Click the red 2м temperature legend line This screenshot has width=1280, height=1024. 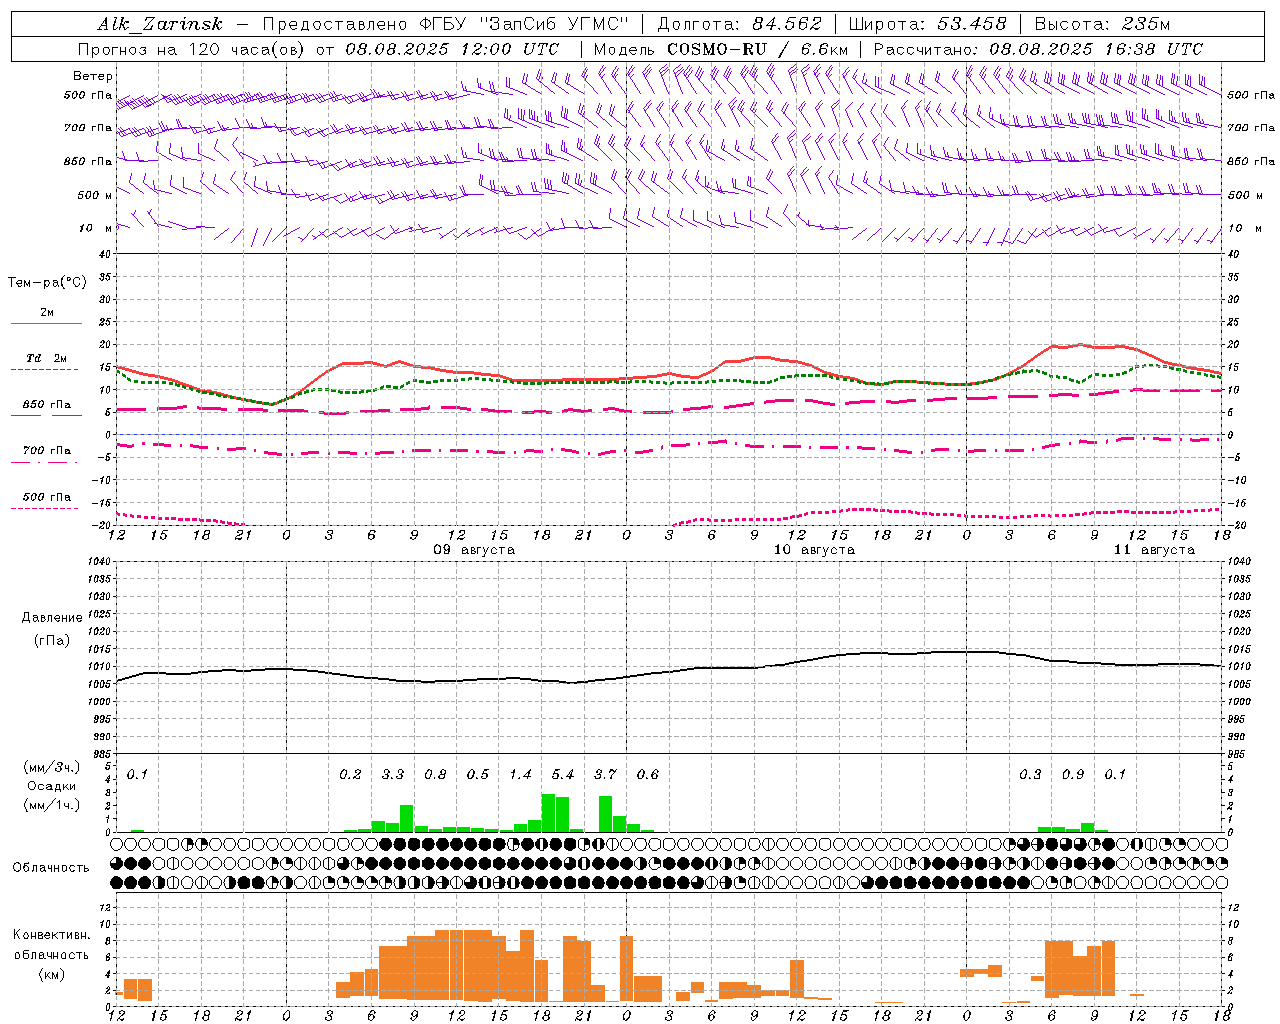[x=47, y=324]
